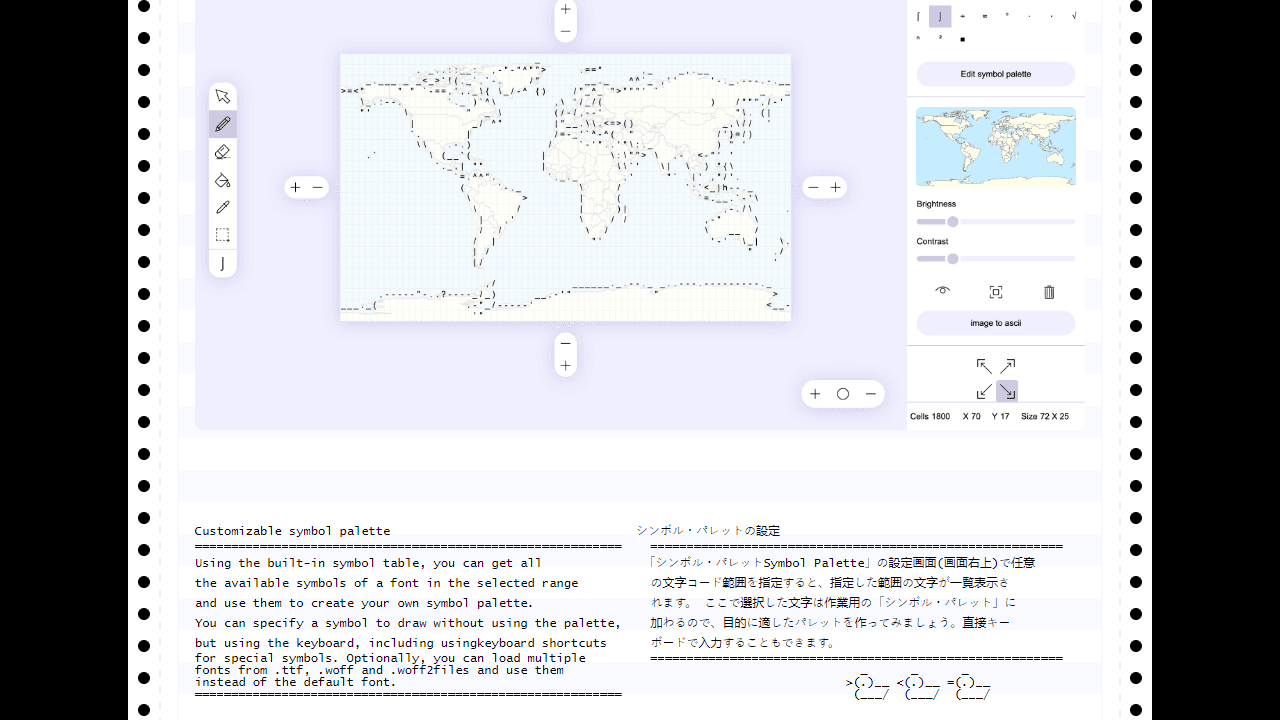
Task: Set resize anchor to bottom-left arrow
Action: pyautogui.click(x=984, y=391)
